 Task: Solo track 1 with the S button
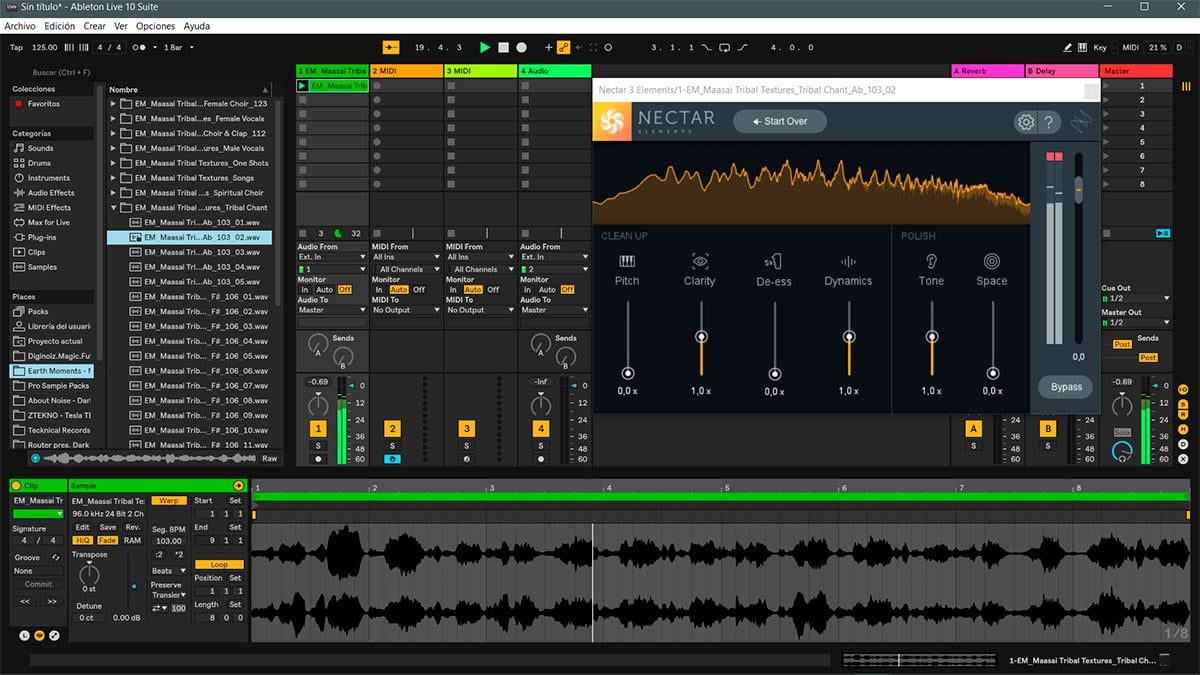[x=318, y=445]
